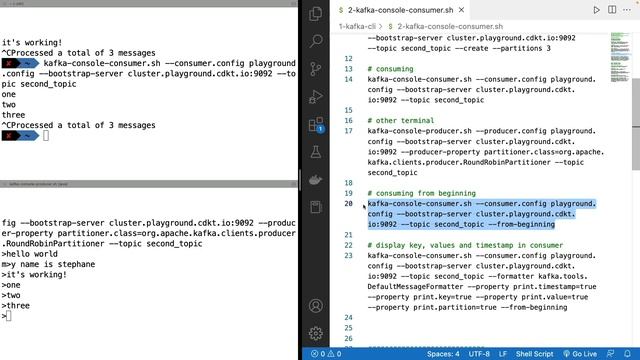
Task: Click the bottom terminal pane title bar
Action: (x=149, y=184)
